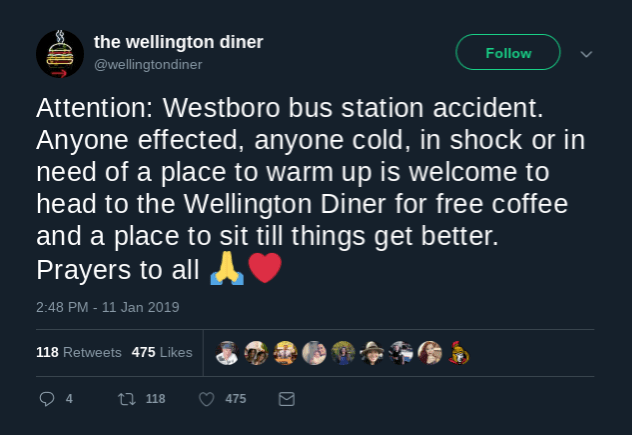Click the Wellington Diner burger profile avatar
The width and height of the screenshot is (632, 435).
pyautogui.click(x=59, y=54)
